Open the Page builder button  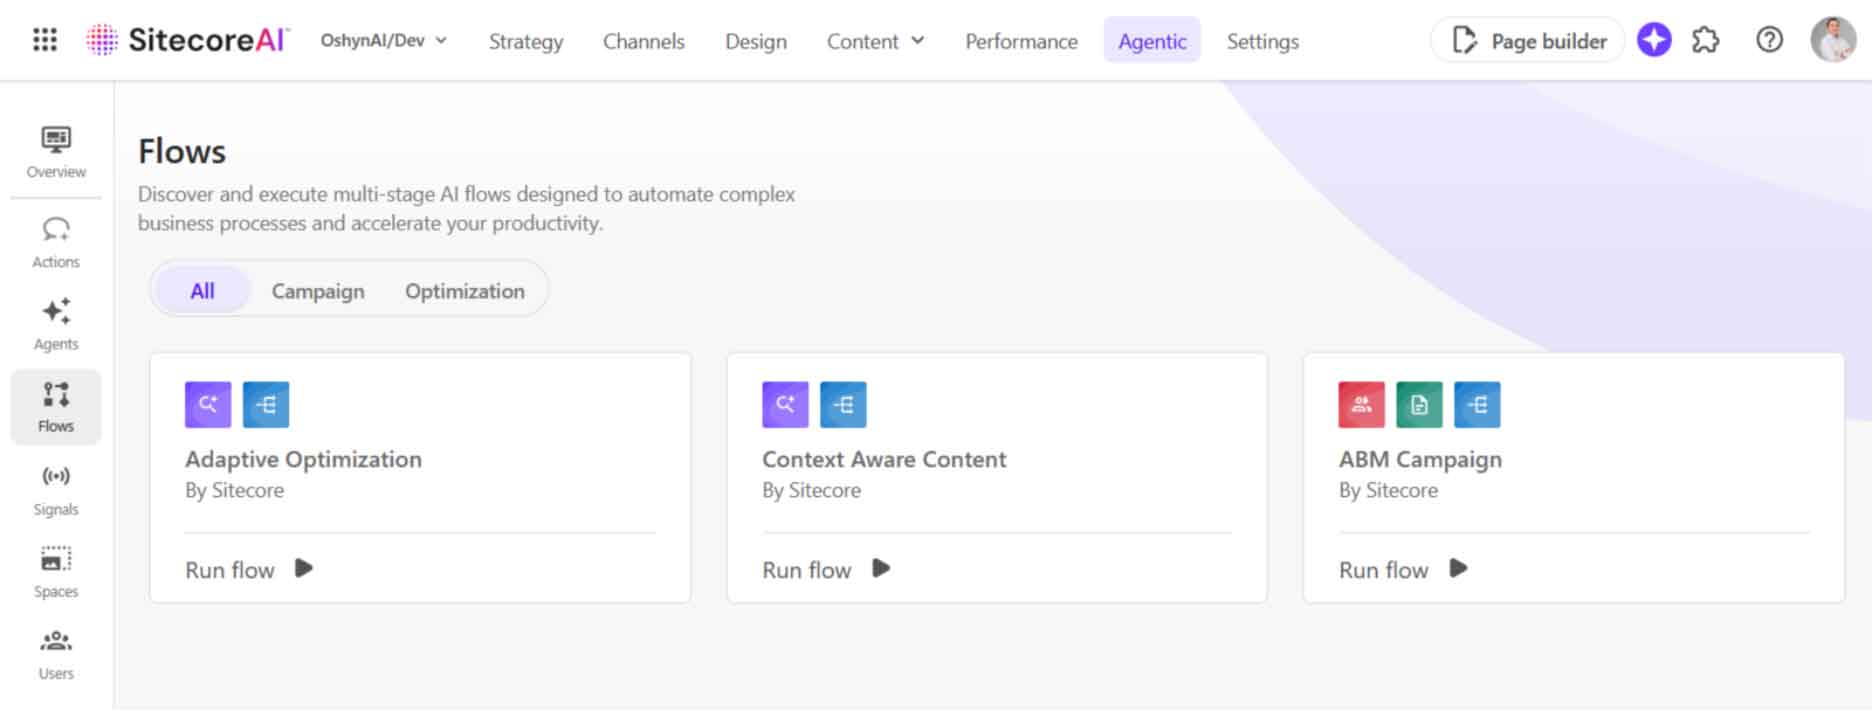pos(1528,40)
